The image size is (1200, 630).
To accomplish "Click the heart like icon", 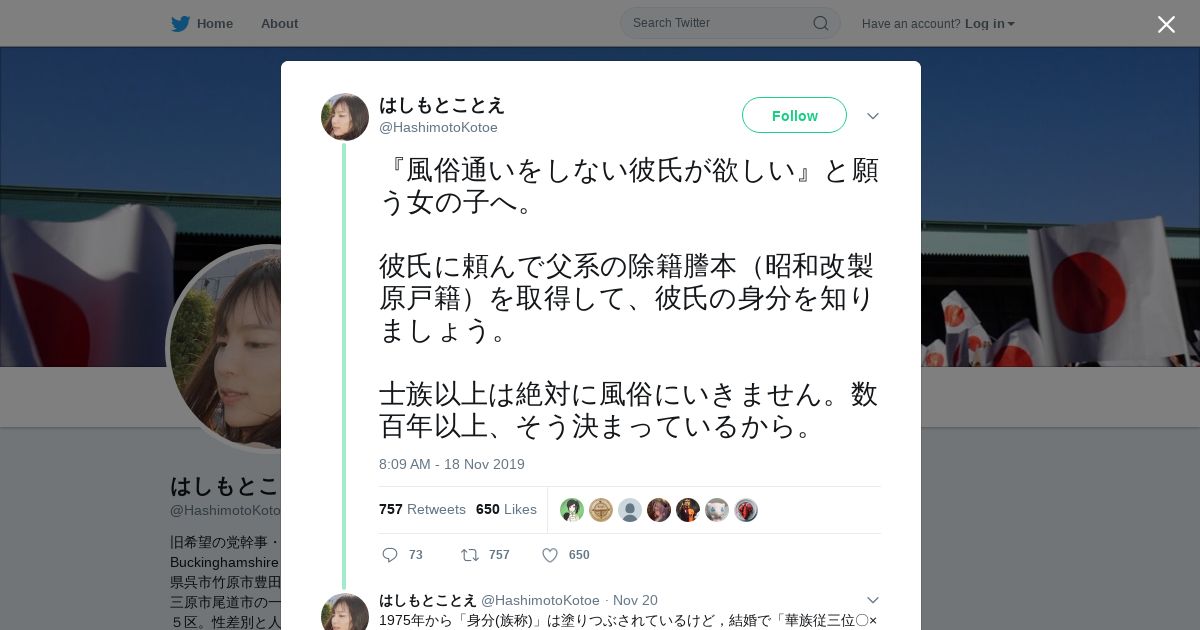I will (550, 555).
